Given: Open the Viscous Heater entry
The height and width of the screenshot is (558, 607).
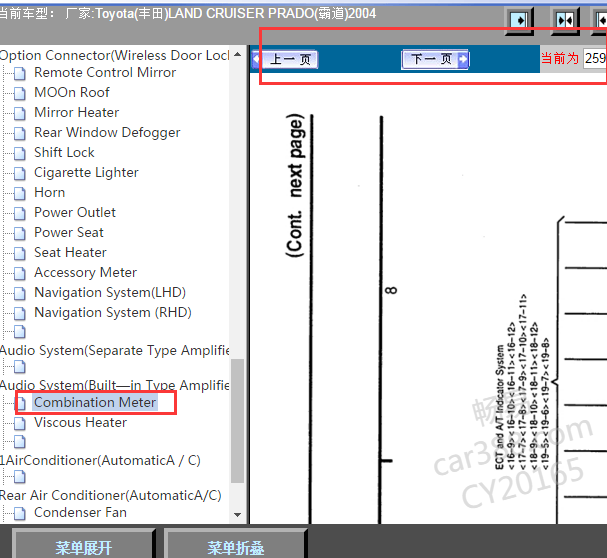Looking at the screenshot, I should point(80,422).
